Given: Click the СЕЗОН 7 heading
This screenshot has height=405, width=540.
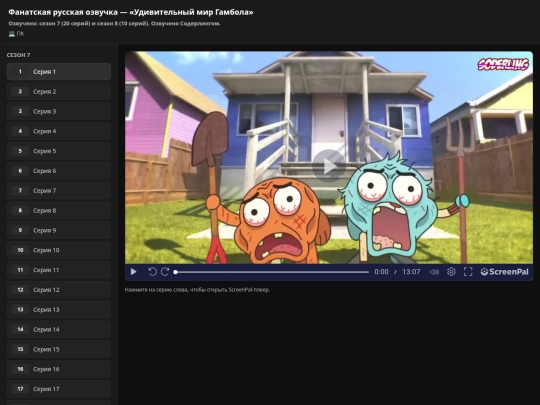Looking at the screenshot, I should pyautogui.click(x=19, y=55).
